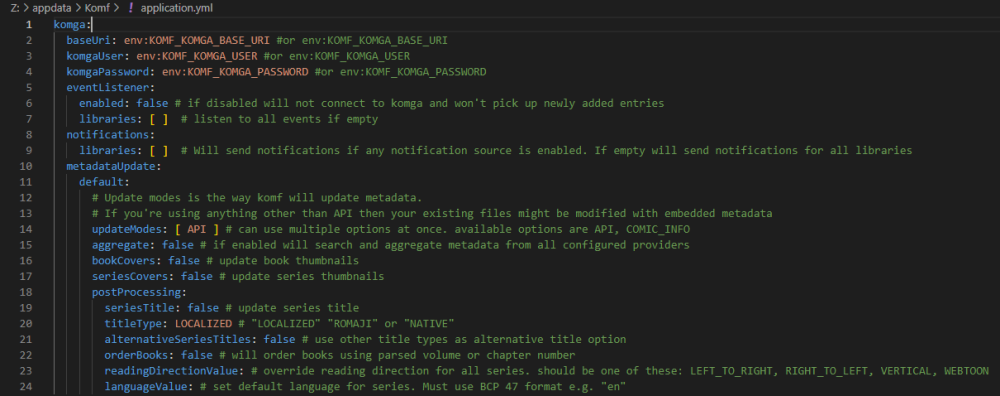Click the LOCALIZED titleType value
Viewport: 1000px width, 396px height.
[203, 323]
